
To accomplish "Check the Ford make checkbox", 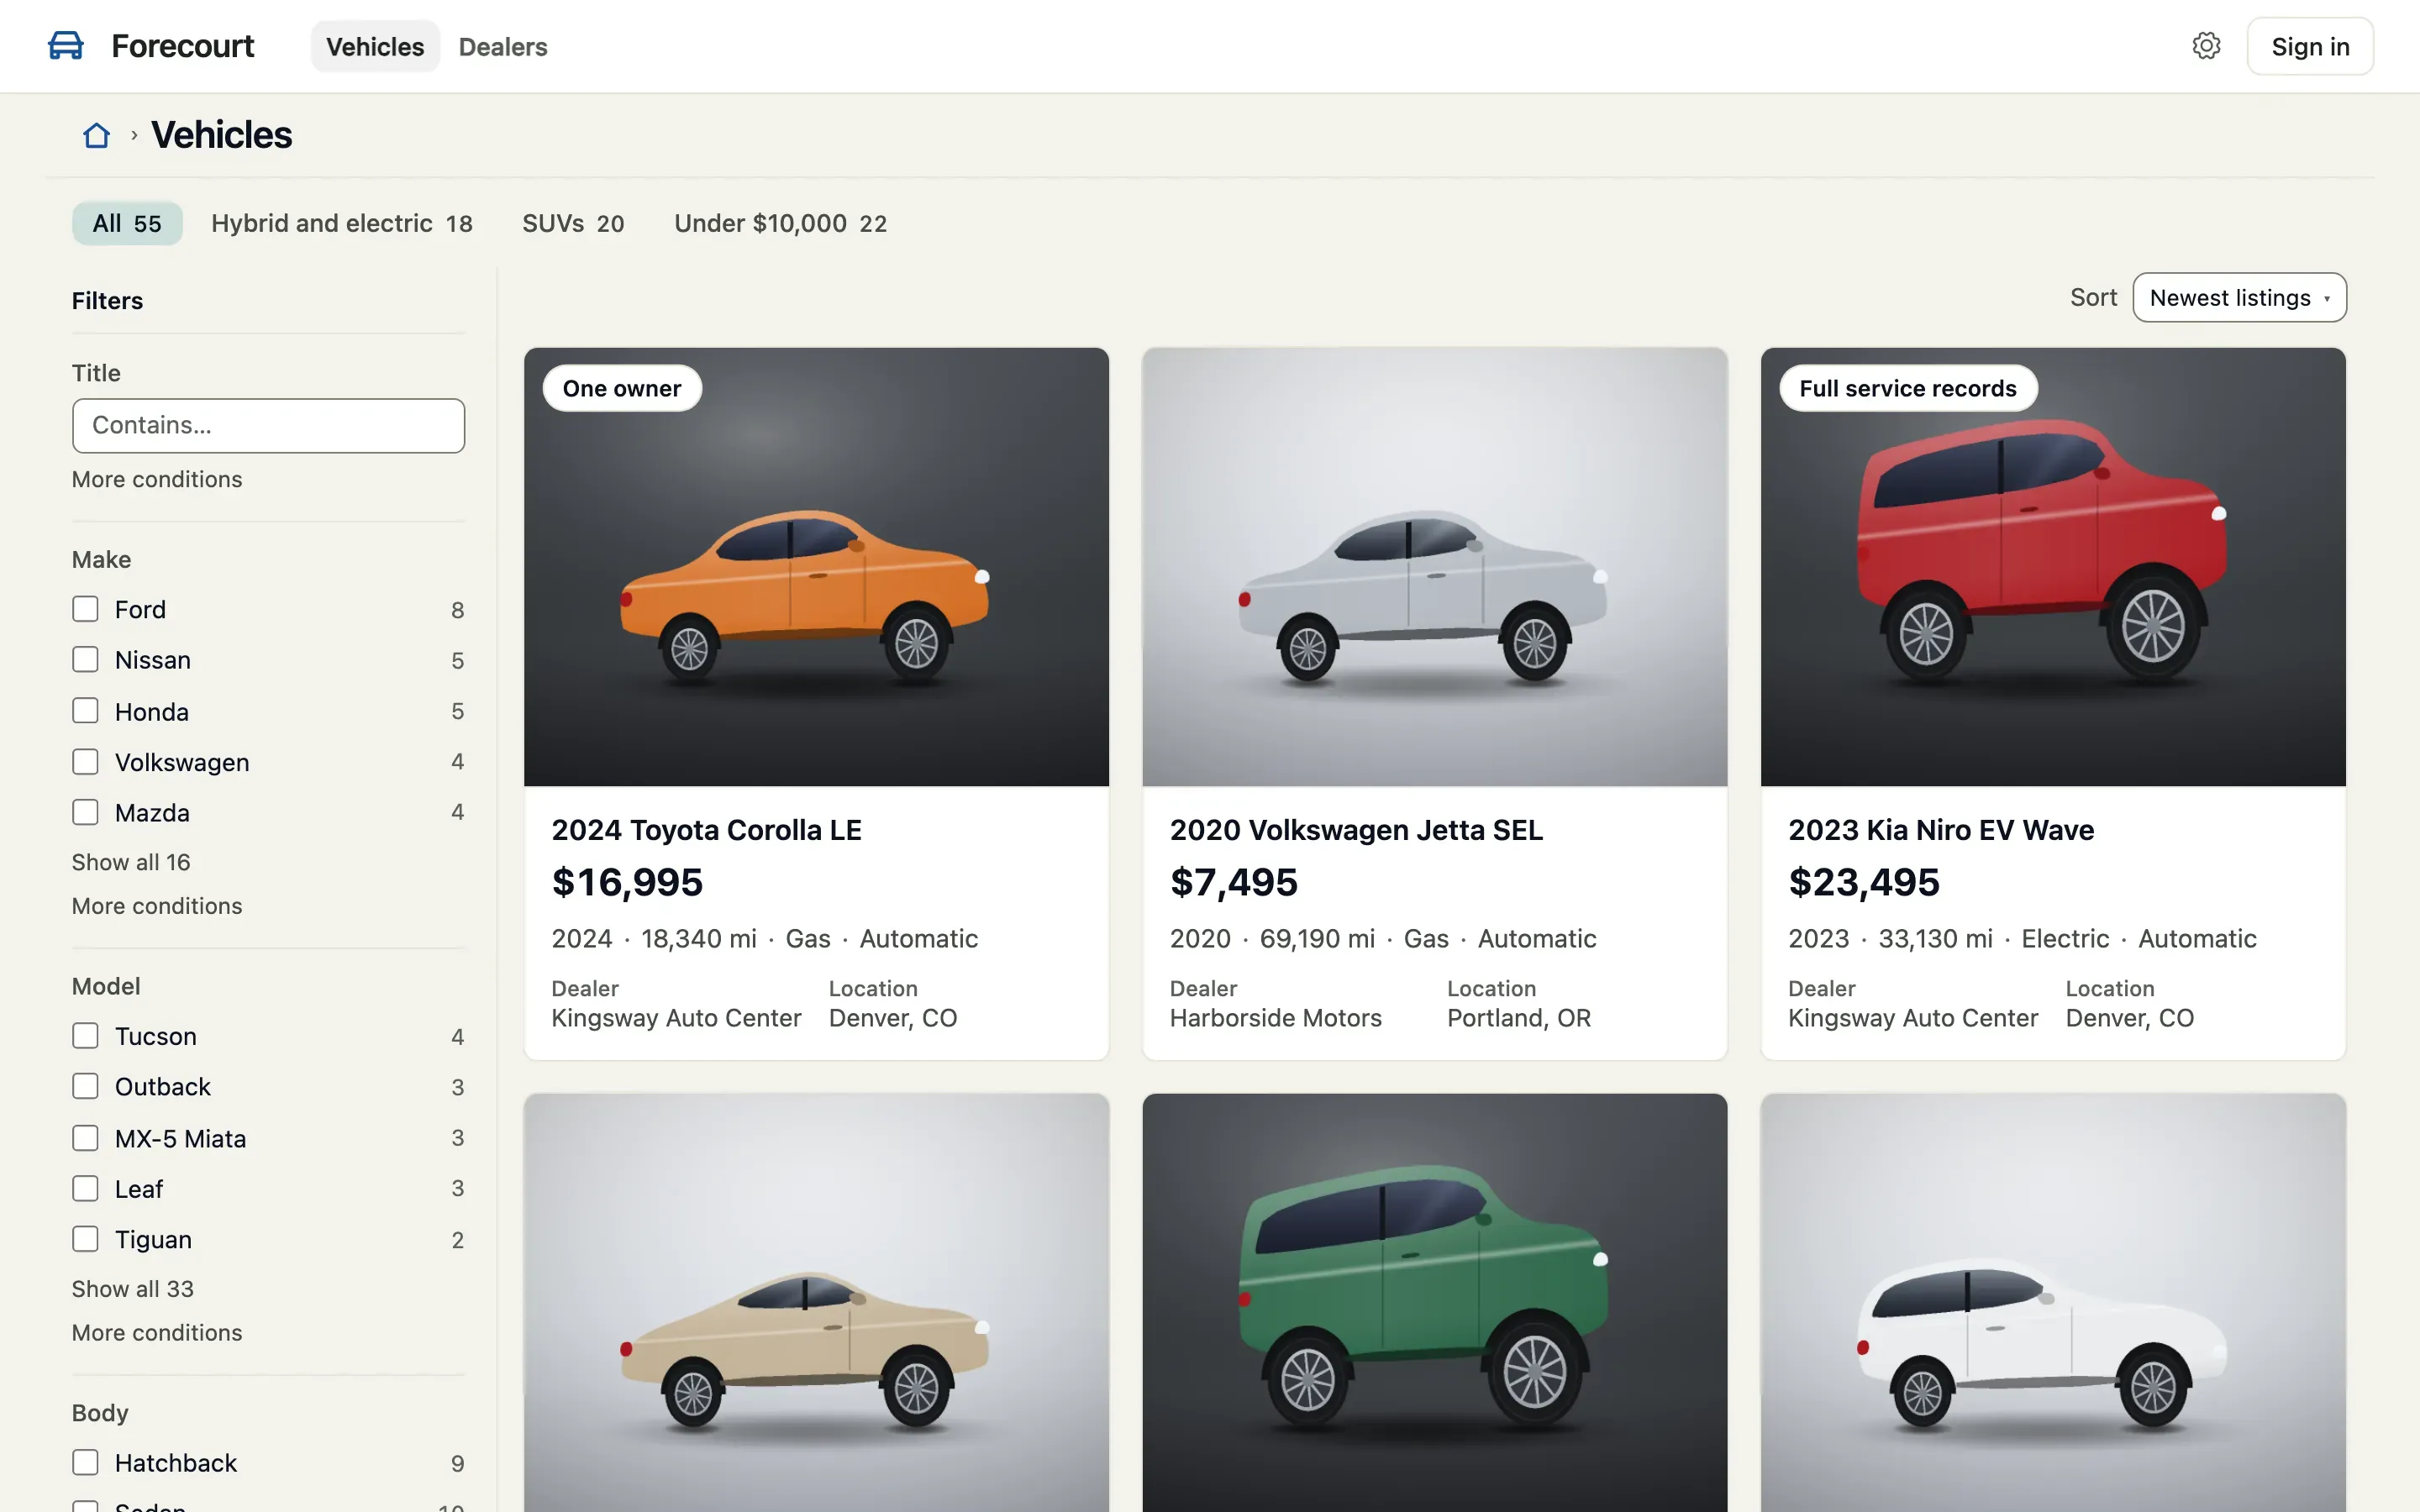I will coord(85,609).
